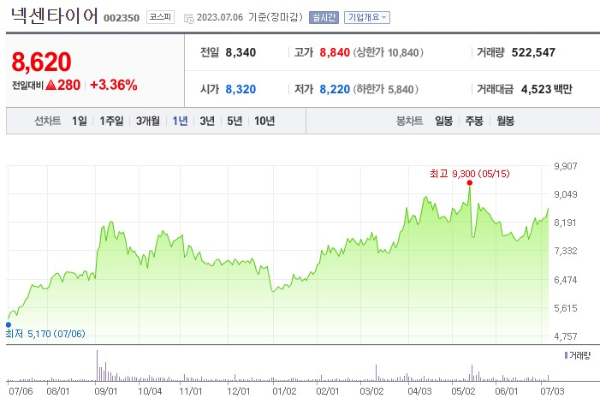Select the 3년 line chart period
The height and width of the screenshot is (412, 600).
(x=207, y=121)
